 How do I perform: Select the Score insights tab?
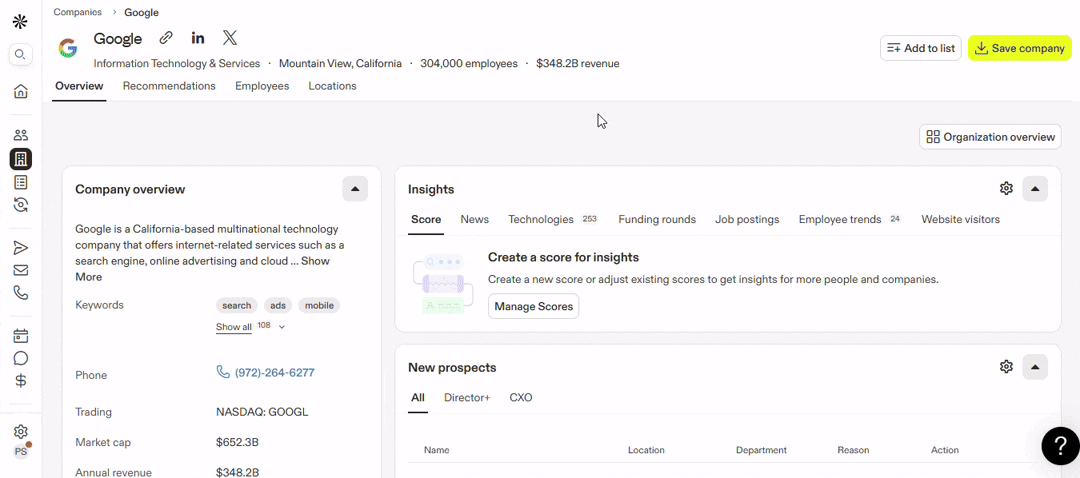coord(426,219)
